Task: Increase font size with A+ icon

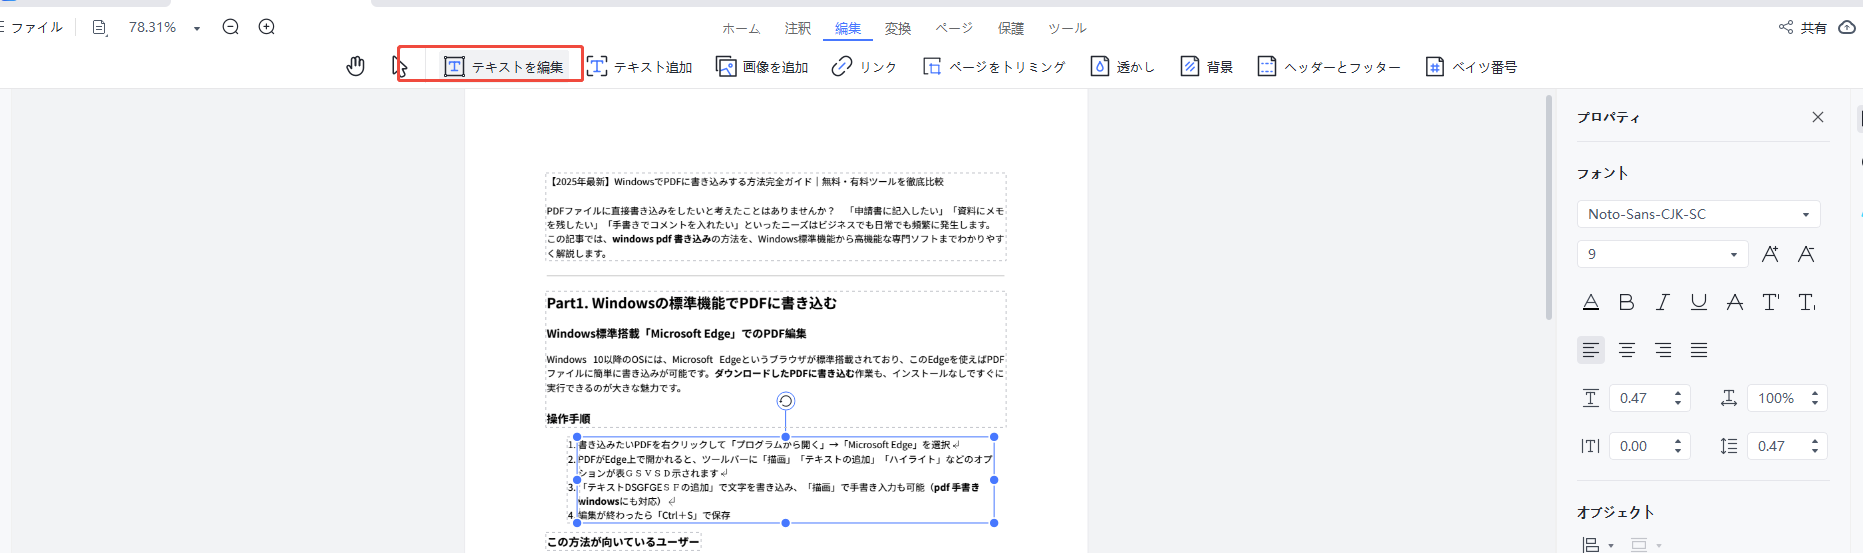Action: click(1770, 254)
